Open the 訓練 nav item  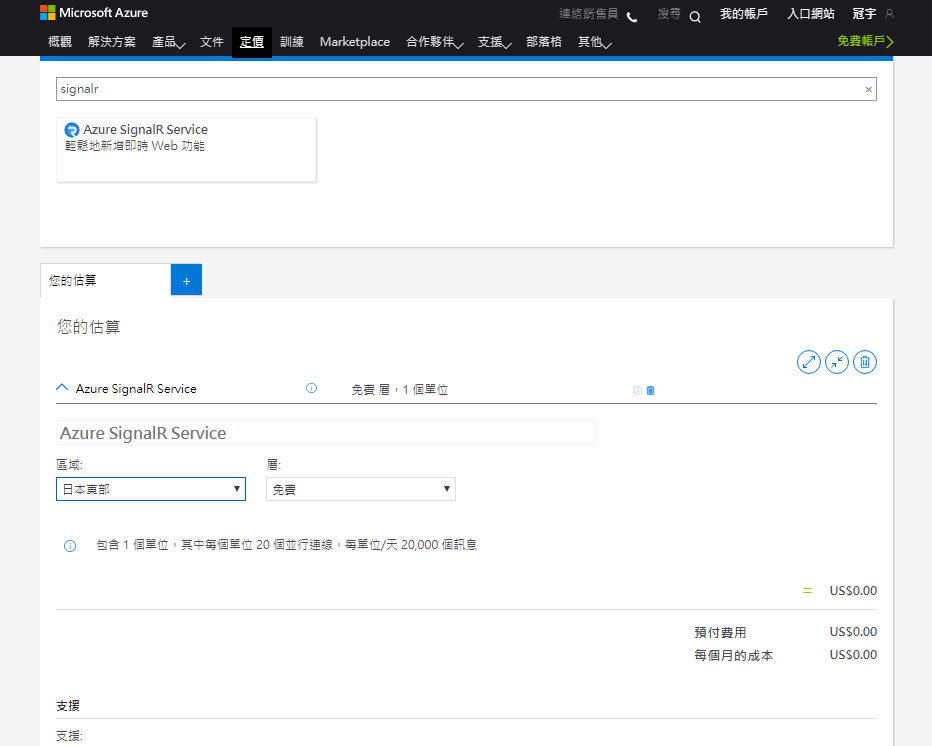(x=292, y=42)
